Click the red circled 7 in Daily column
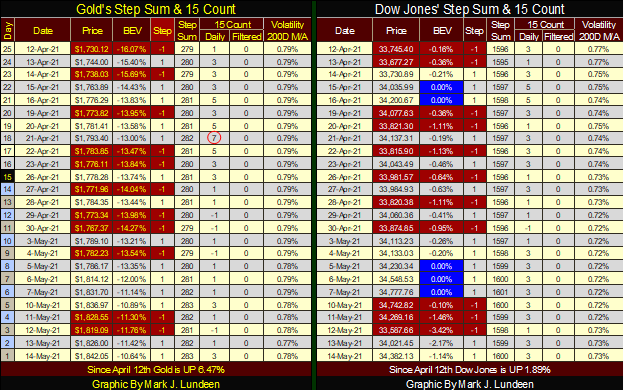 [214, 138]
